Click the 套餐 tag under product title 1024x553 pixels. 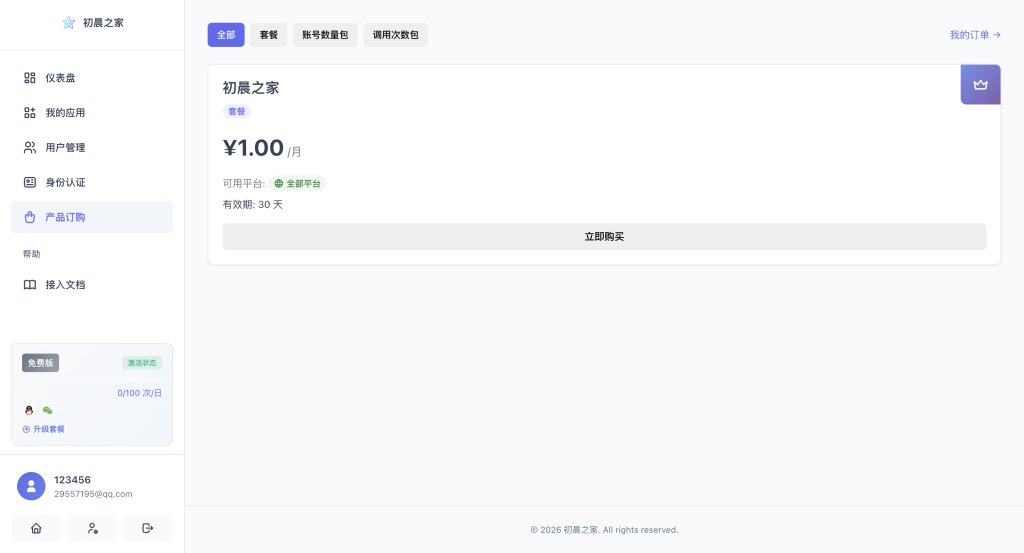coord(236,112)
